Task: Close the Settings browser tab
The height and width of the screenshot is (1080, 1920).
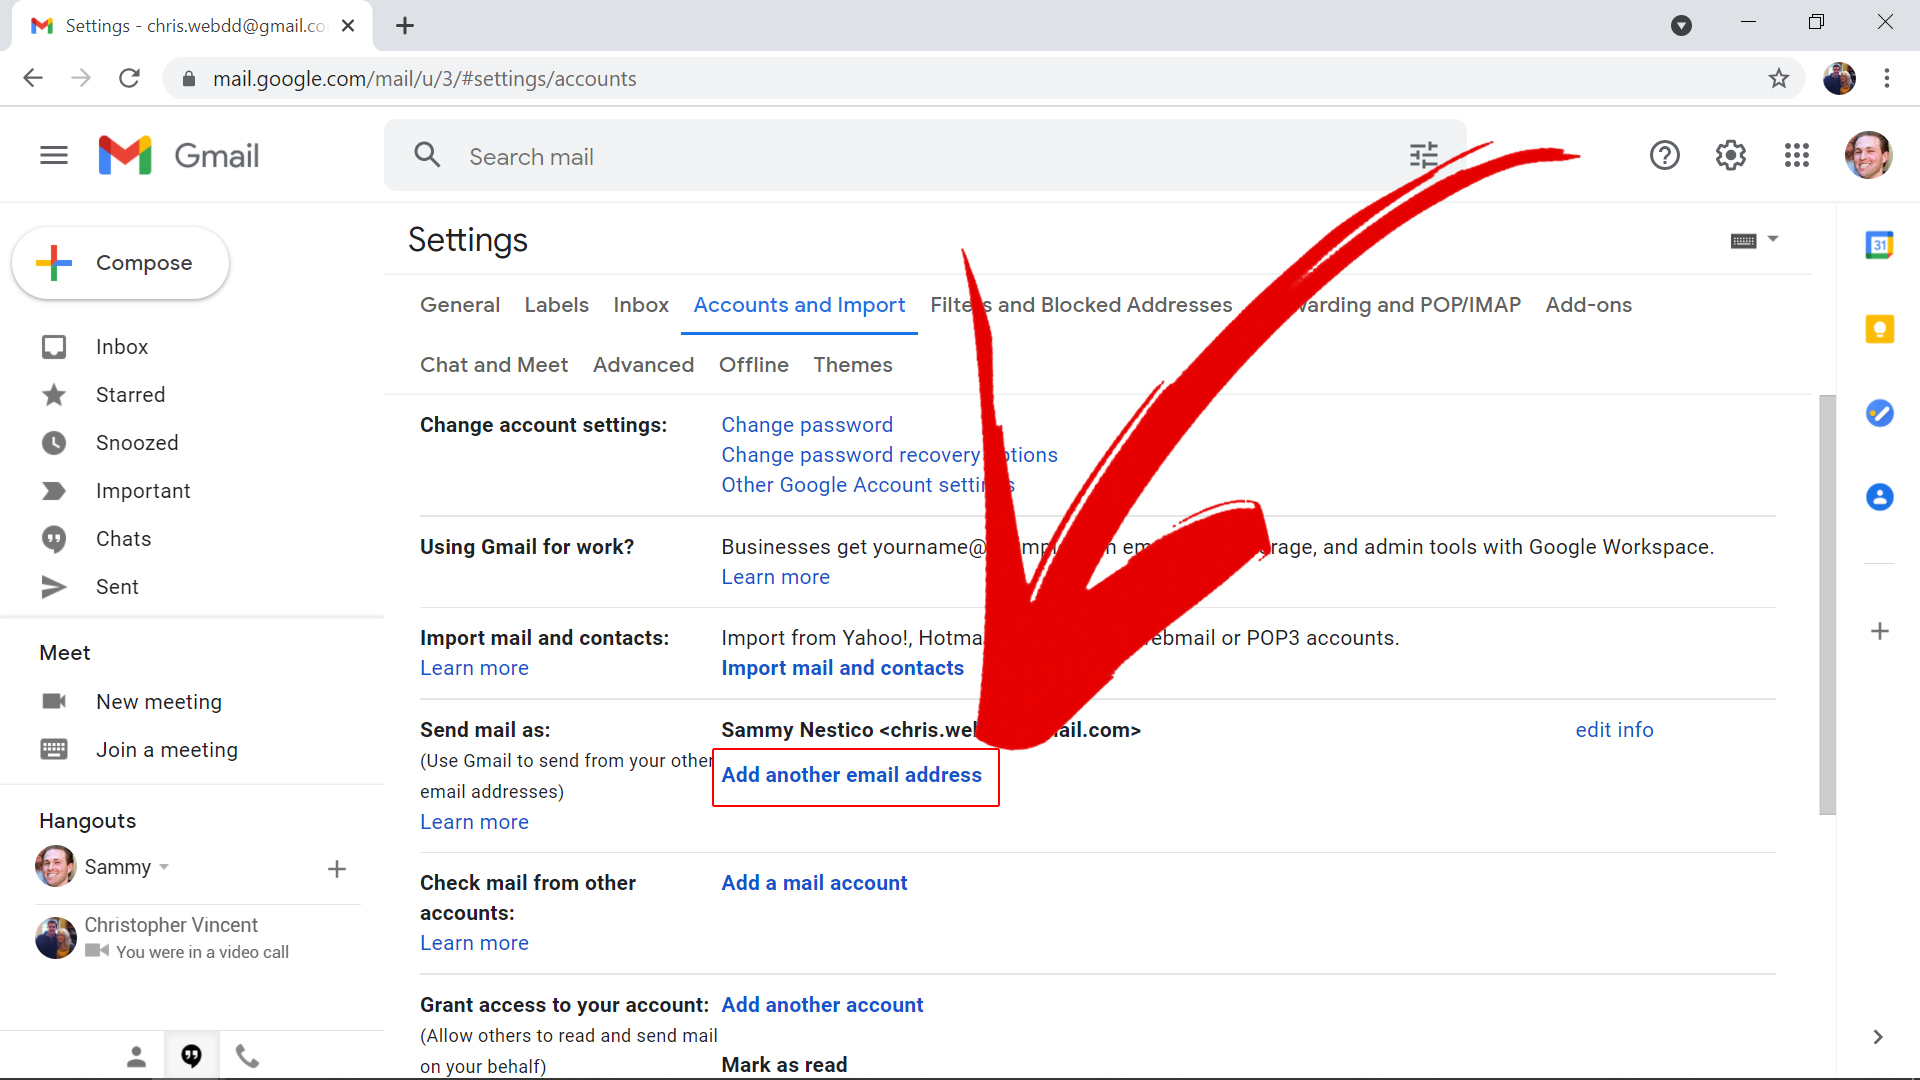Action: click(348, 25)
